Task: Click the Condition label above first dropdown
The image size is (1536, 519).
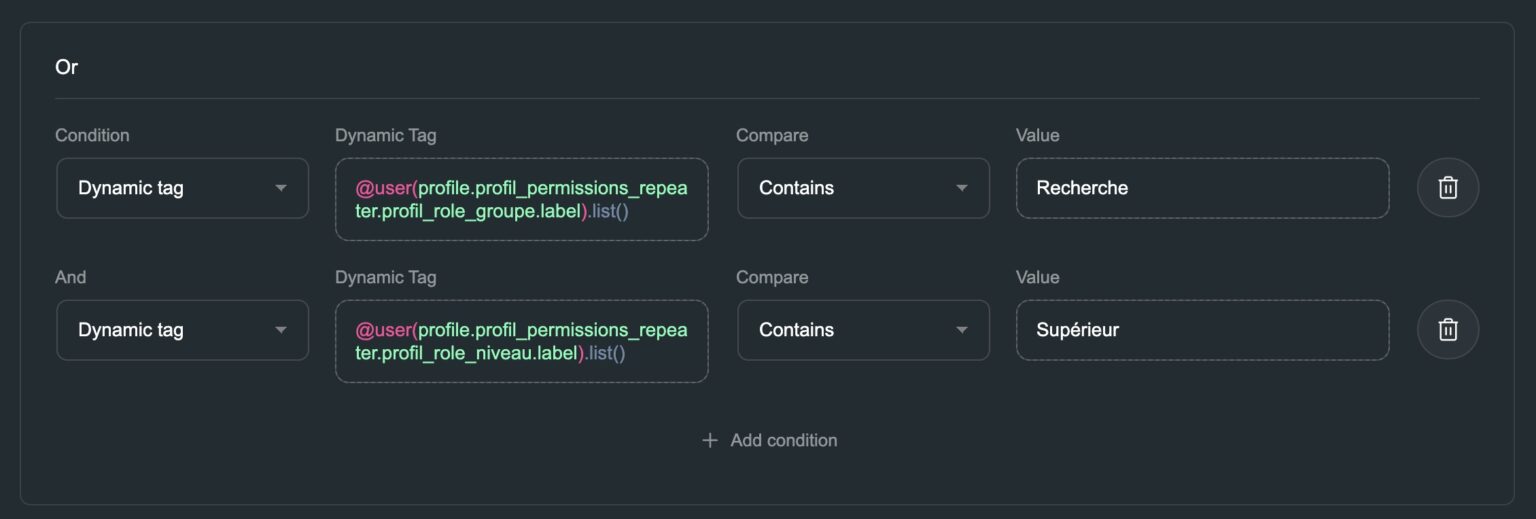Action: 92,135
